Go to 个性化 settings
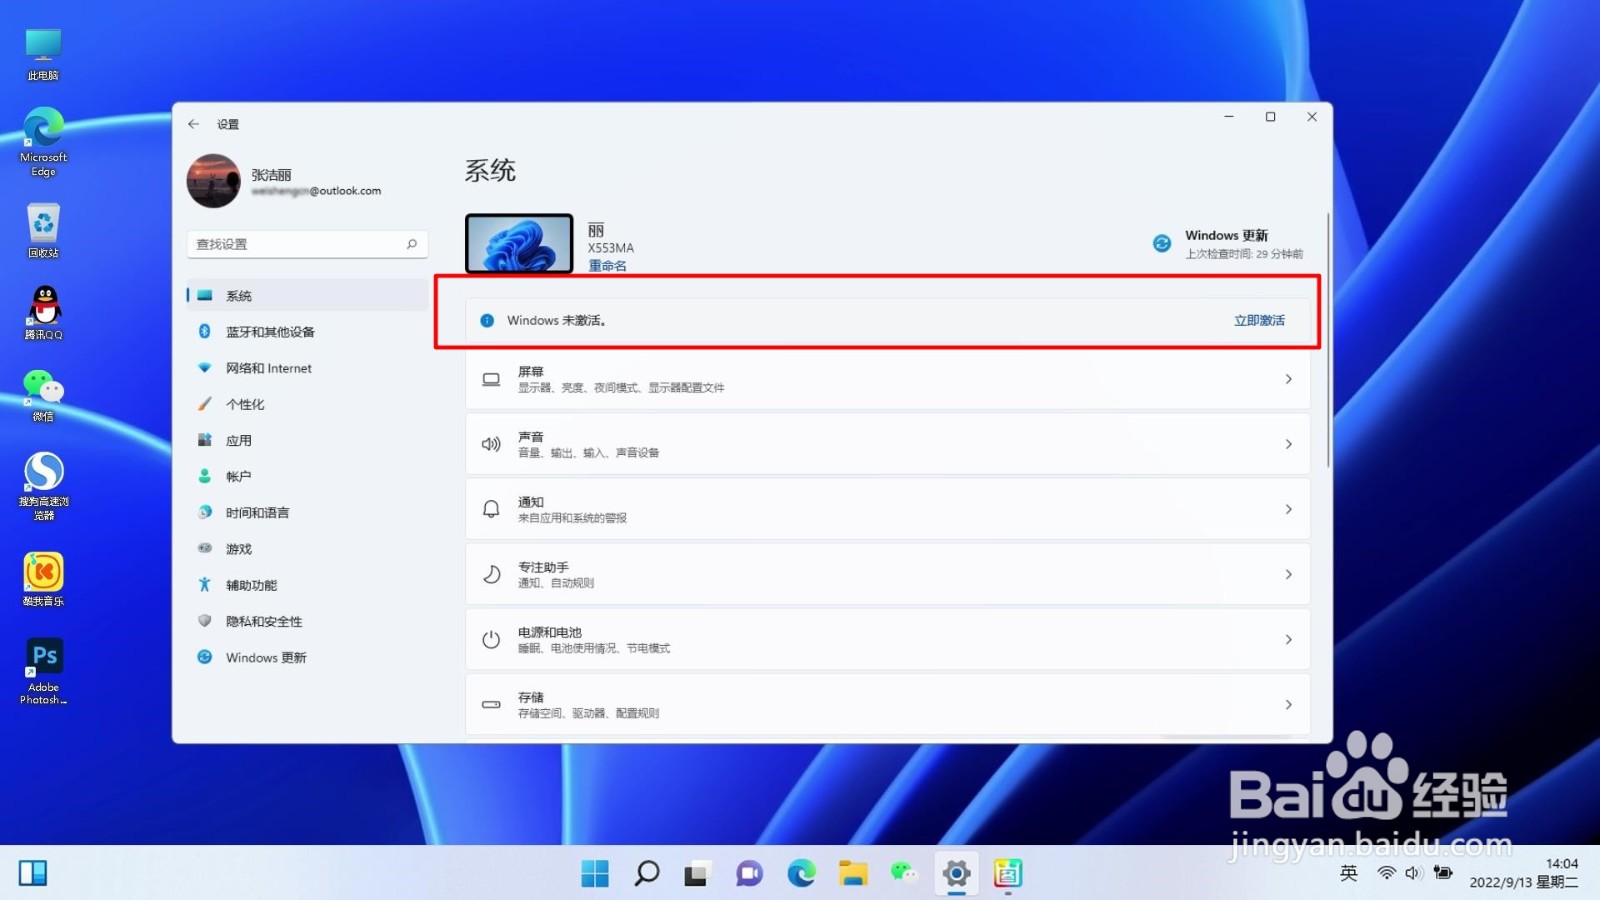1600x900 pixels. 307,404
